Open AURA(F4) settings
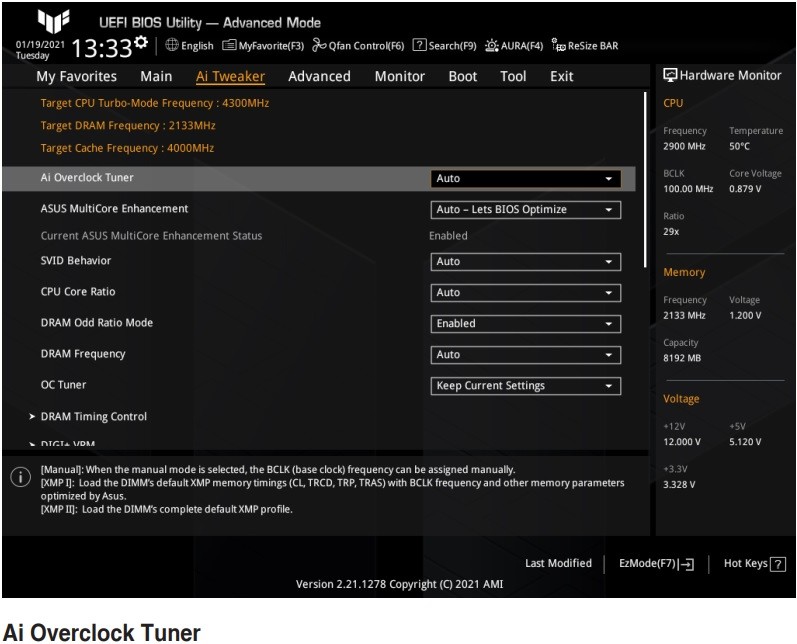 pyautogui.click(x=514, y=45)
